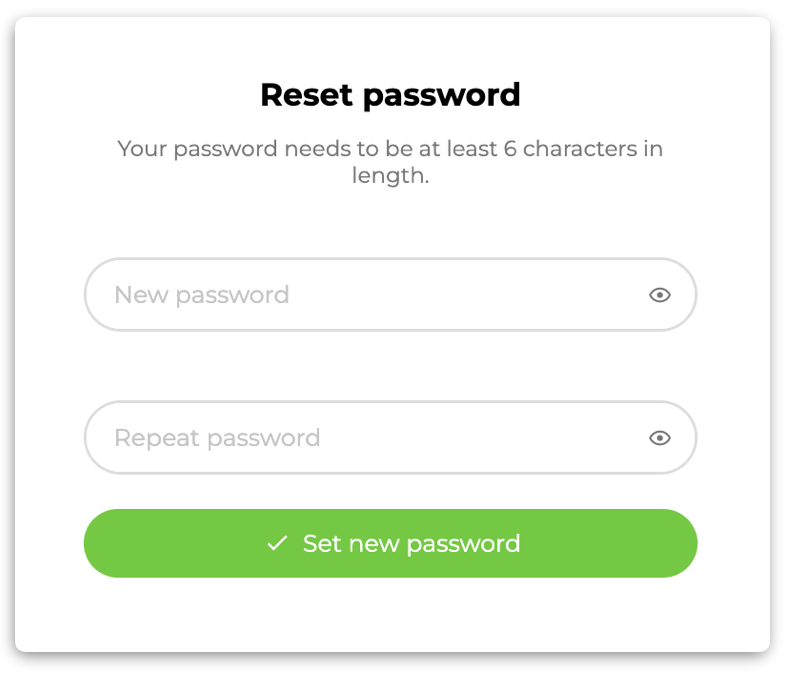Focus the New password input field

(x=390, y=295)
